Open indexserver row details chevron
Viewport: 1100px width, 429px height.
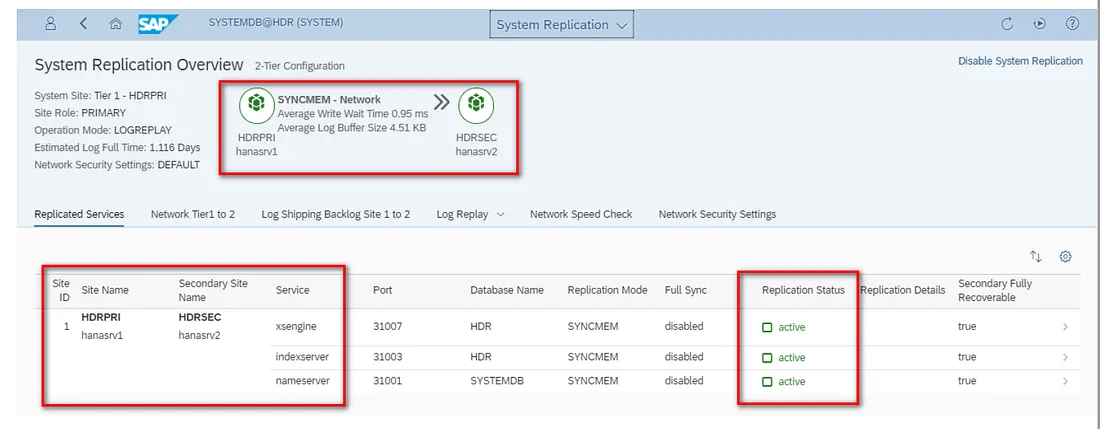coord(1065,358)
